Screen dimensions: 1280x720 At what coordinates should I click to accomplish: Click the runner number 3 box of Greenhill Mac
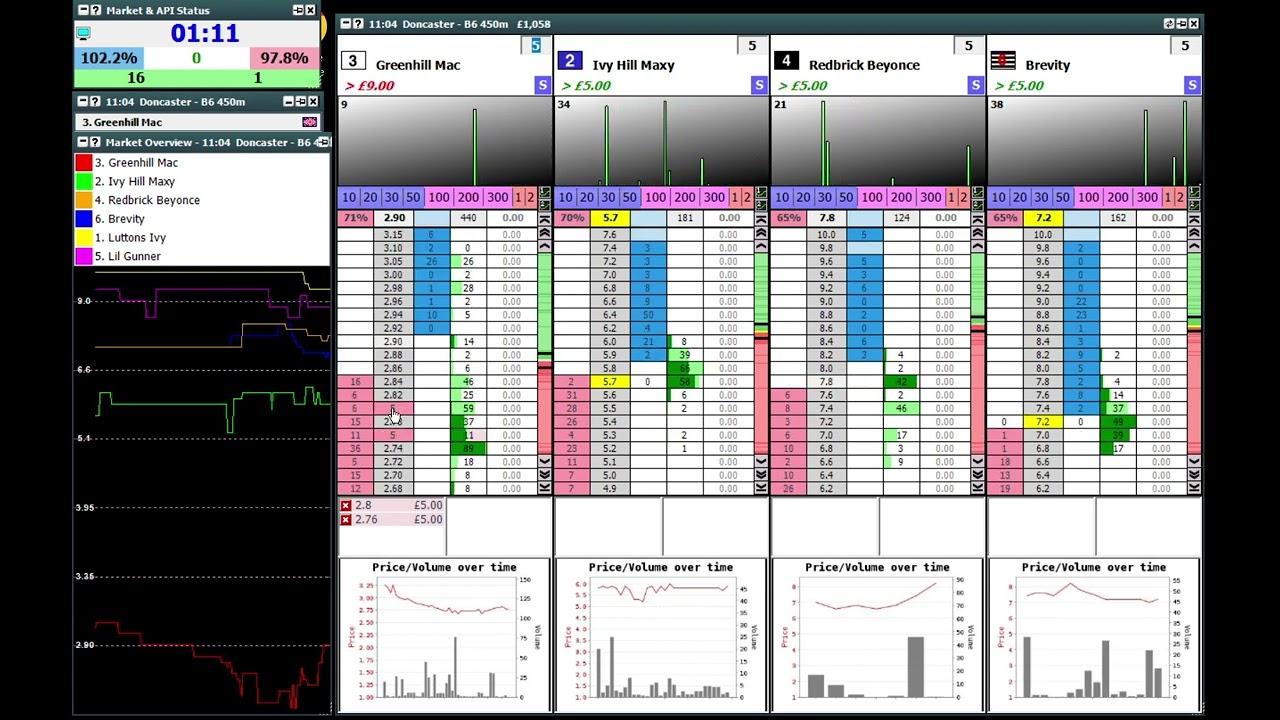pyautogui.click(x=352, y=62)
